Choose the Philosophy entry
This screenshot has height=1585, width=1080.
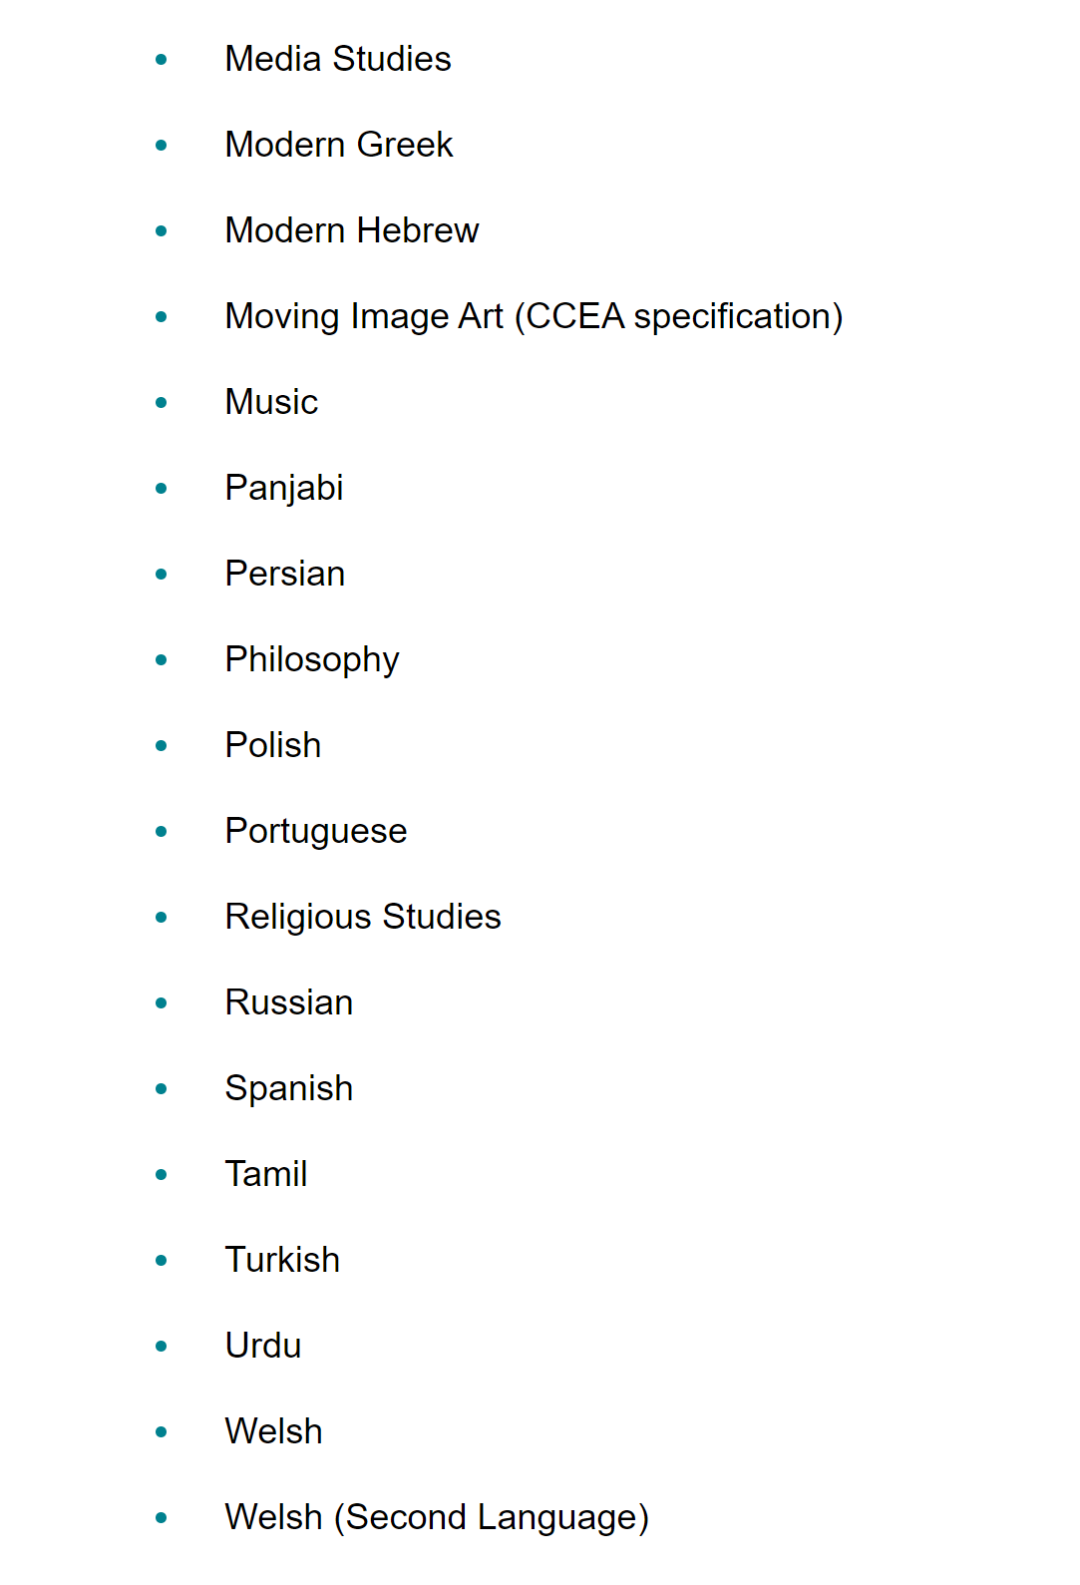[x=312, y=661]
